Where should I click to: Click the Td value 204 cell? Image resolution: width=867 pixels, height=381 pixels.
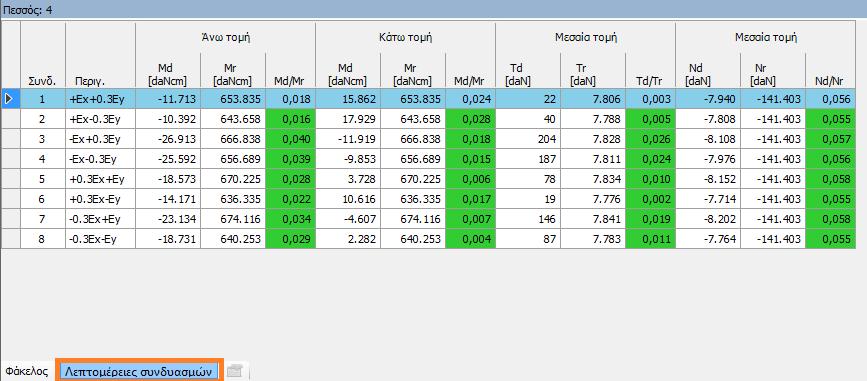tap(527, 139)
